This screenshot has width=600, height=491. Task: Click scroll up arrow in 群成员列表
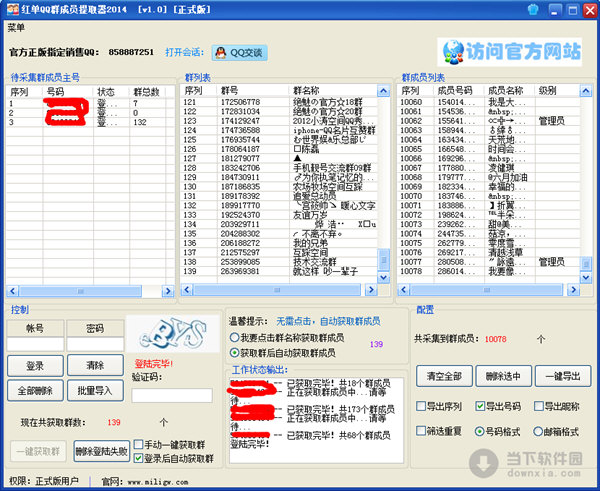pos(586,91)
